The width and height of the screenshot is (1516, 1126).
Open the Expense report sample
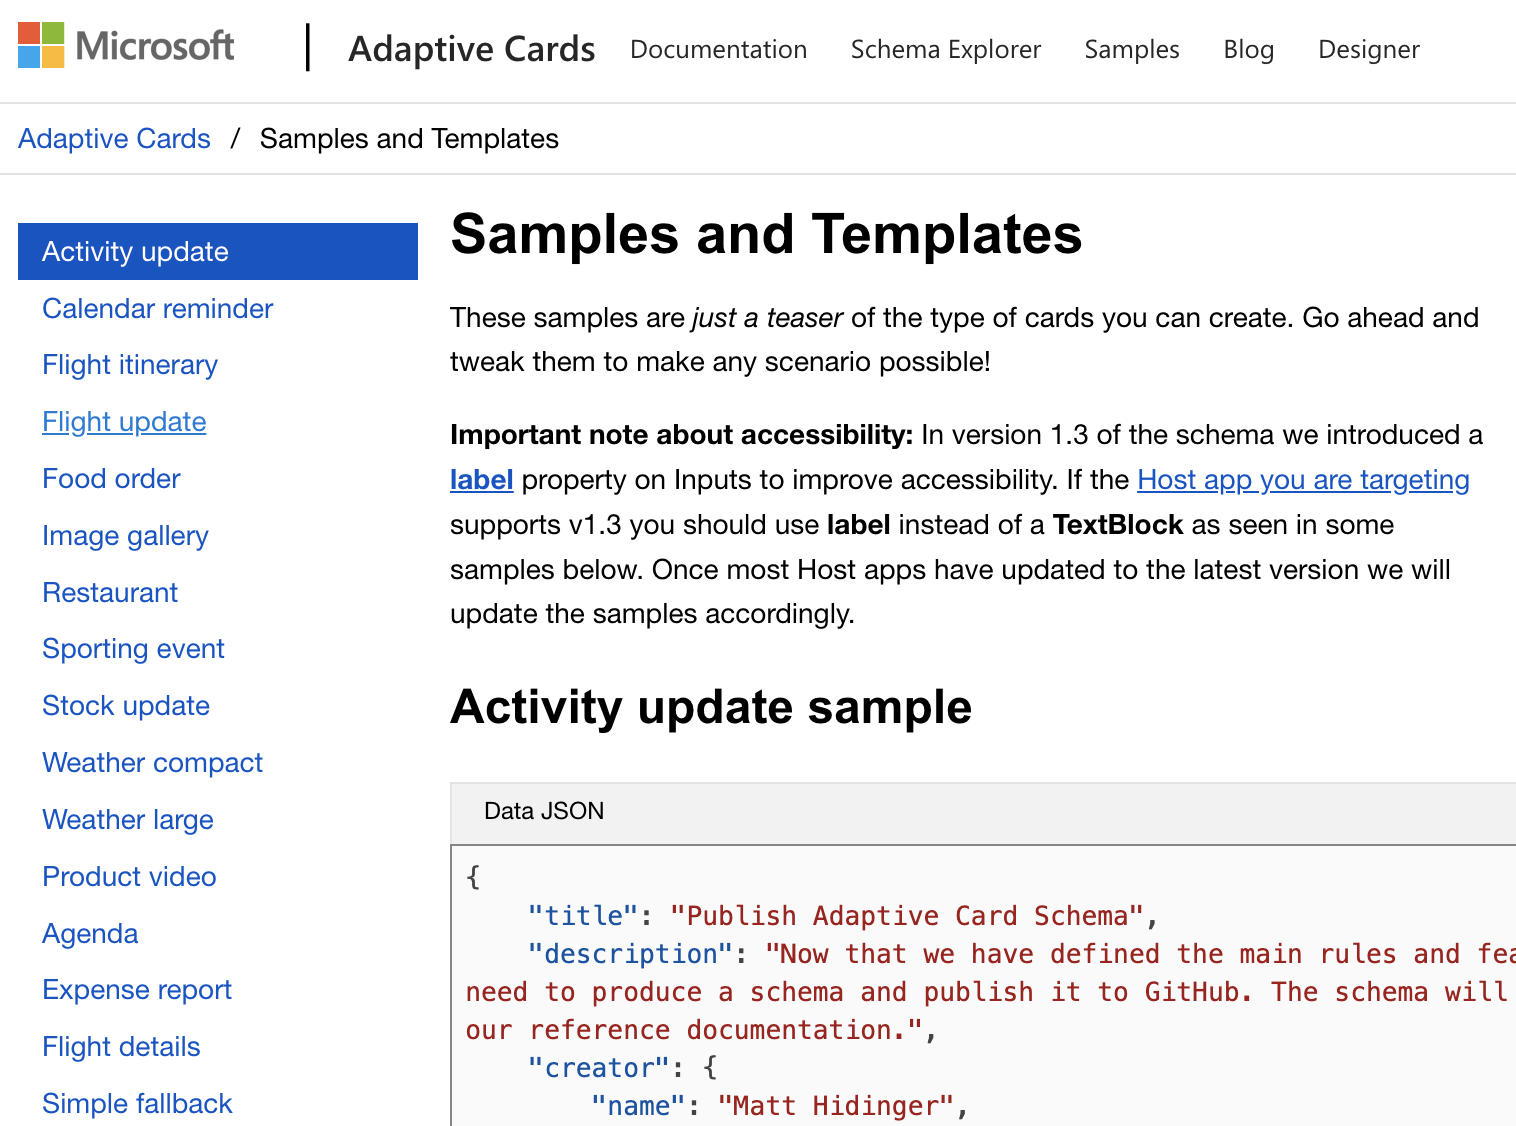137,990
